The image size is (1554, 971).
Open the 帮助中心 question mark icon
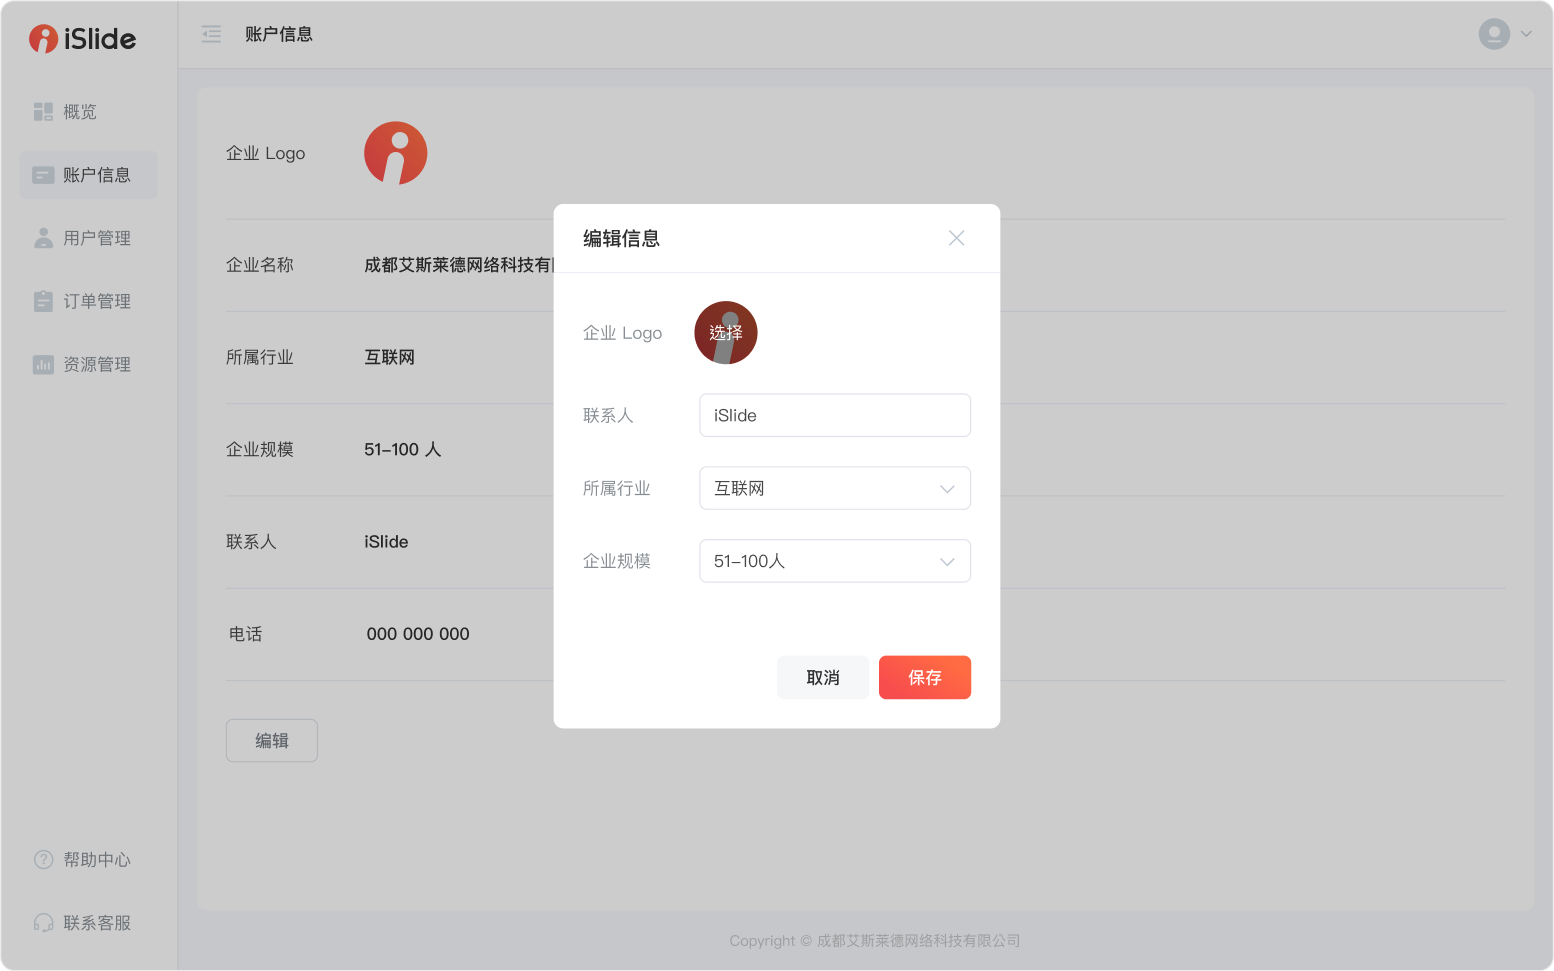click(x=43, y=860)
